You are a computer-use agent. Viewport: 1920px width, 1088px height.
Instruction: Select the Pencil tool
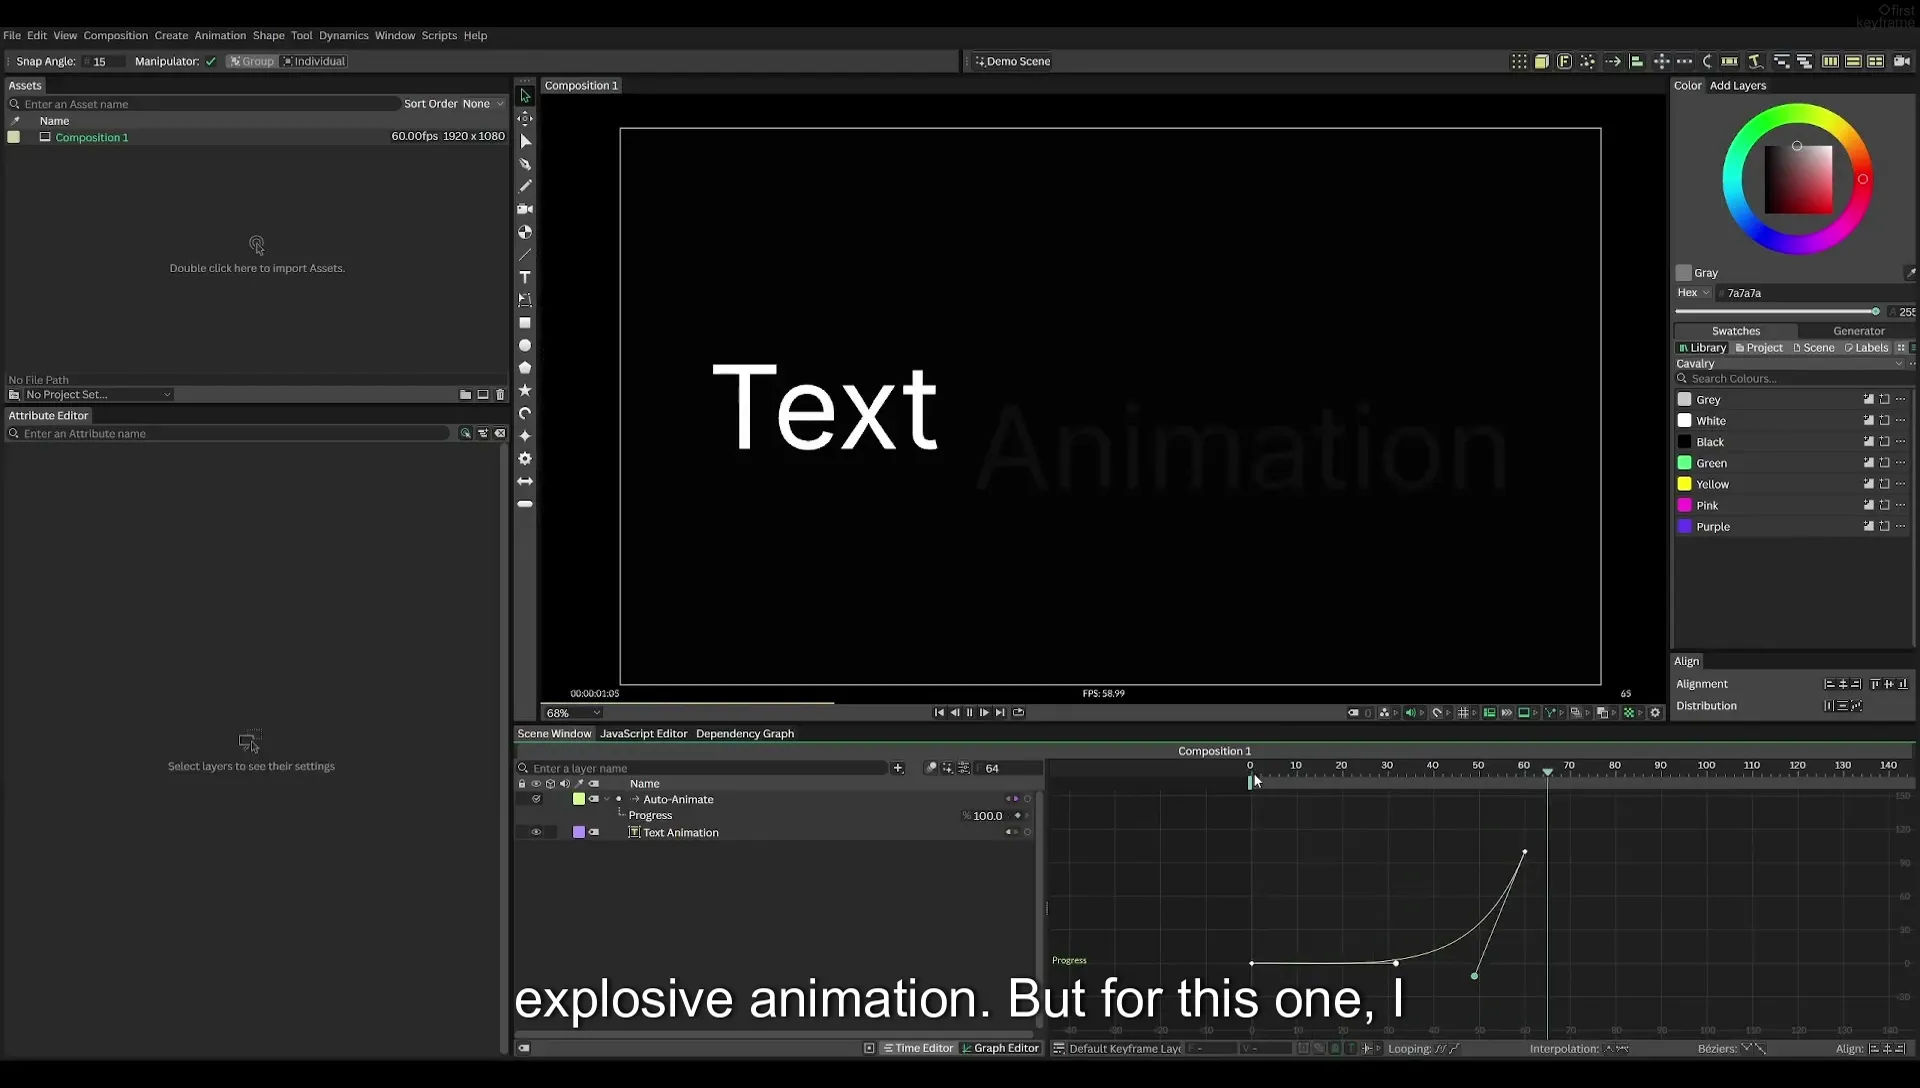click(x=525, y=186)
